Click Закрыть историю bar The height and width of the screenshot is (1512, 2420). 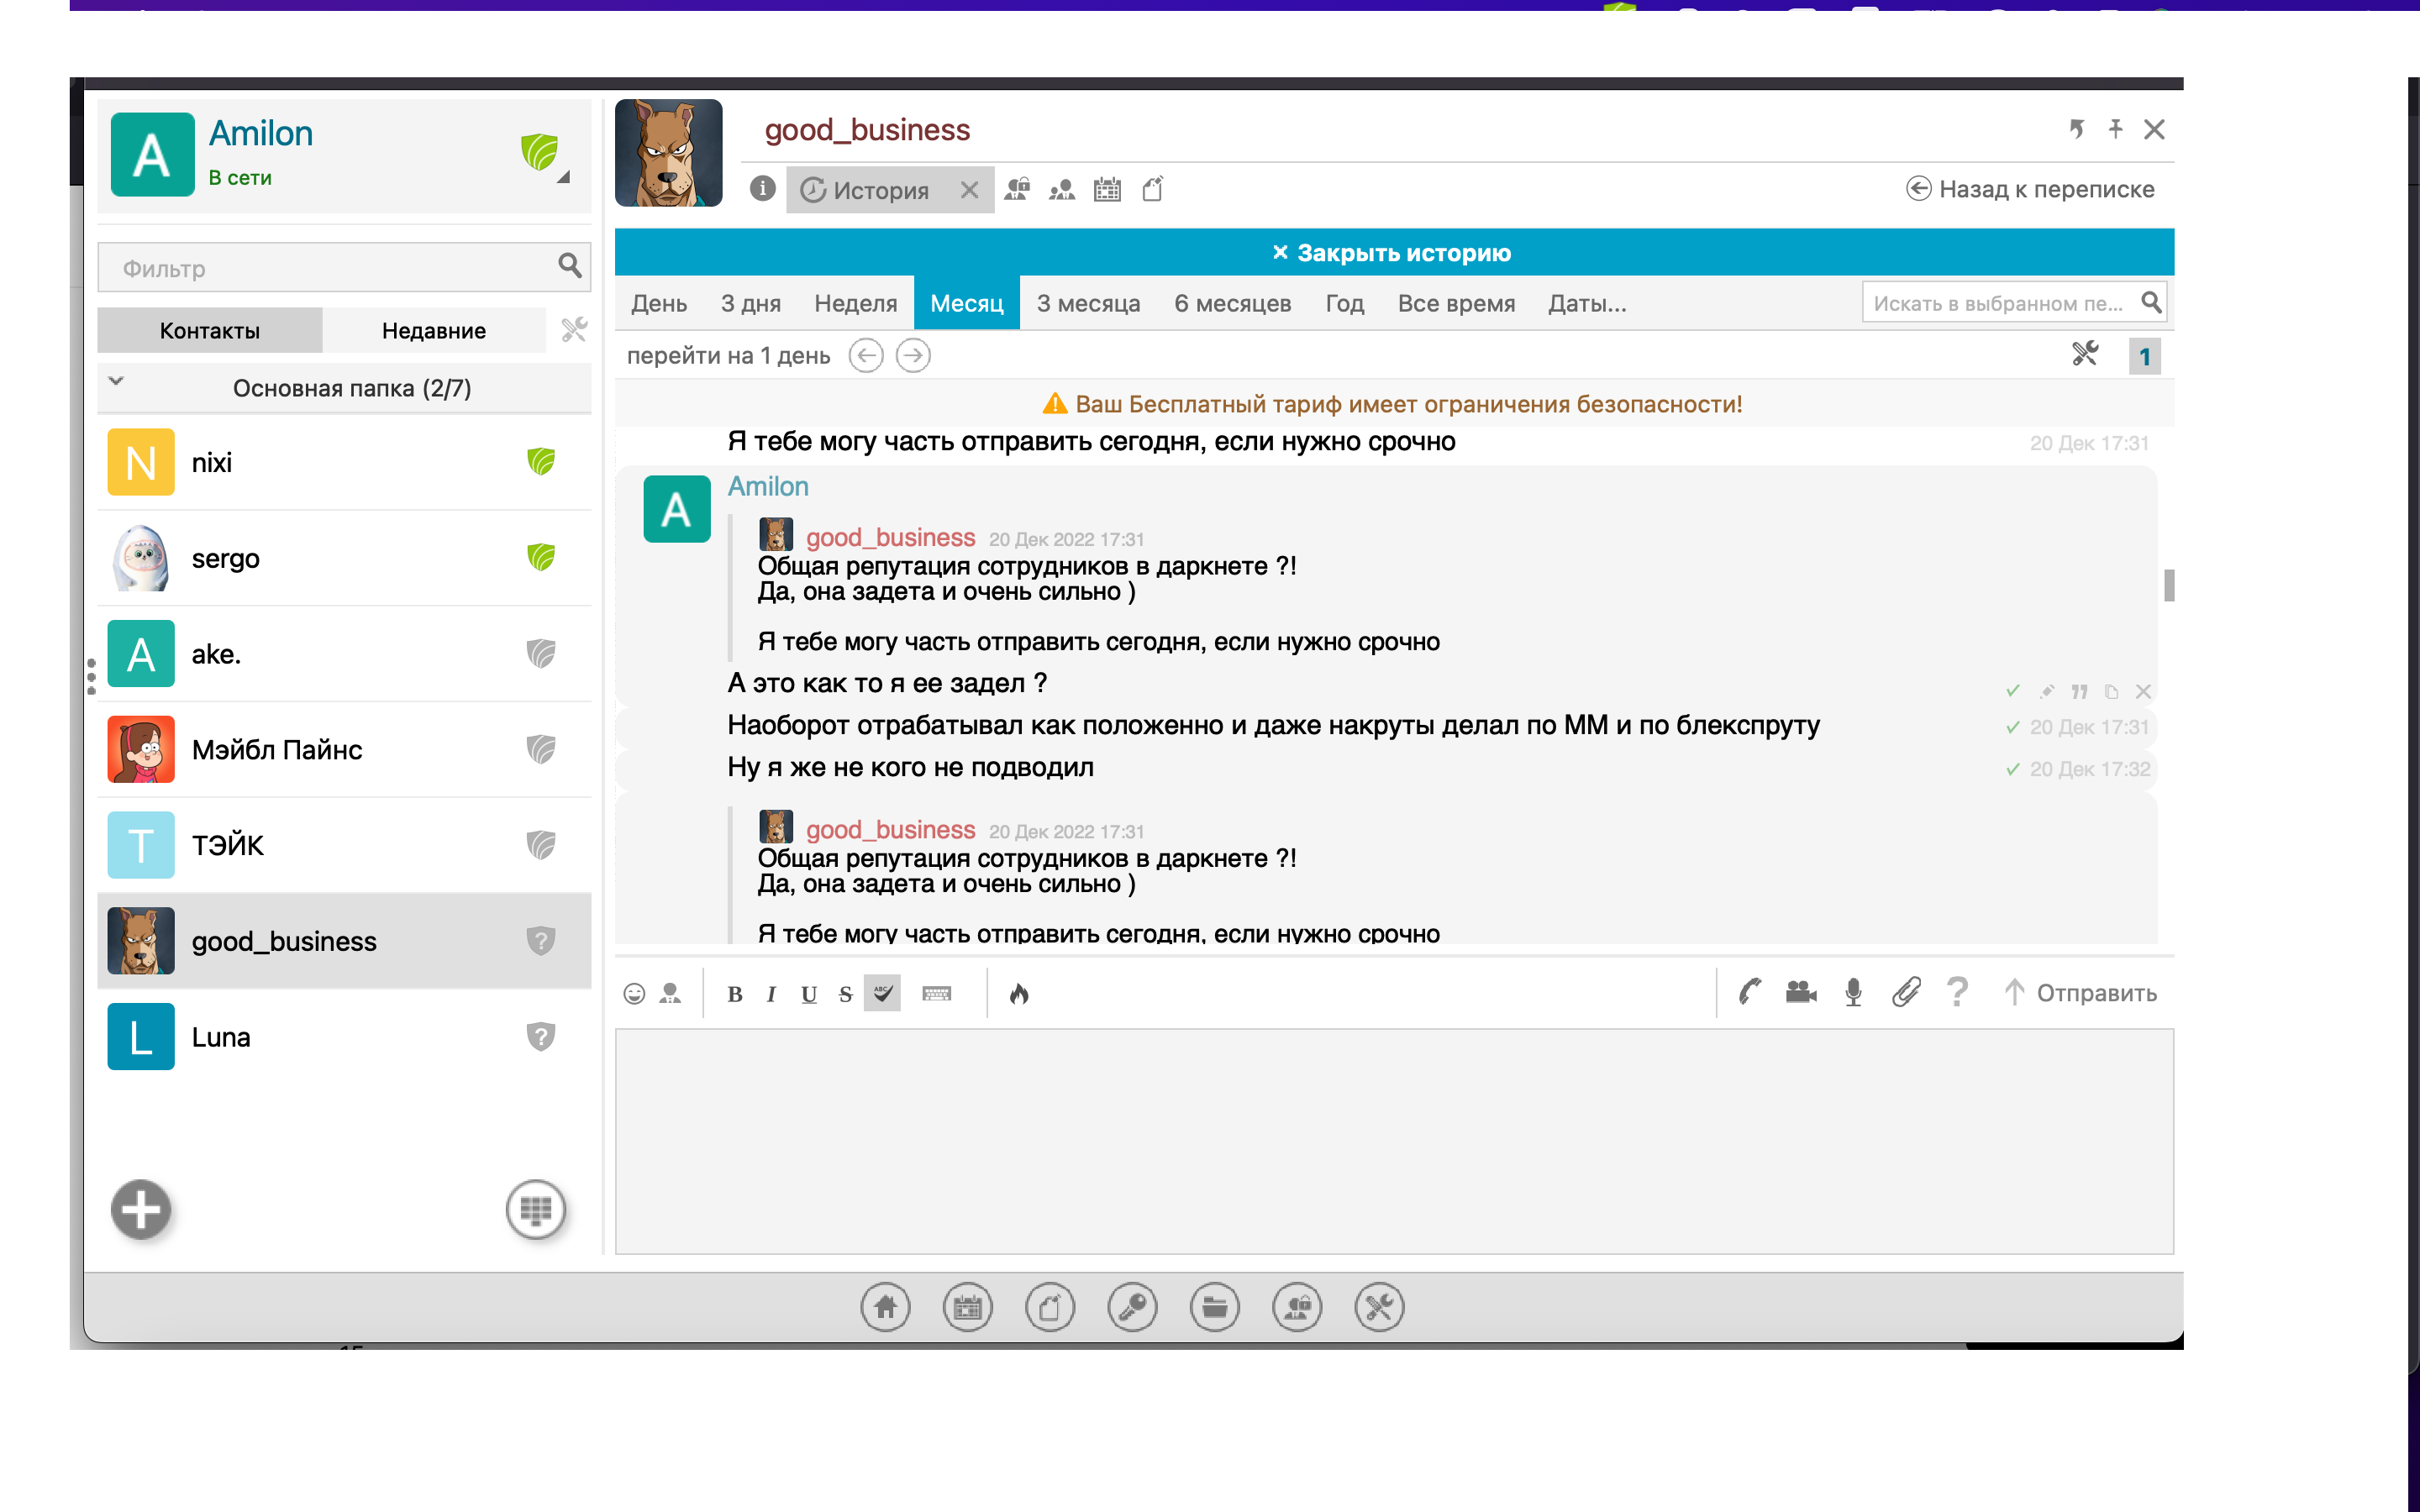[1394, 252]
